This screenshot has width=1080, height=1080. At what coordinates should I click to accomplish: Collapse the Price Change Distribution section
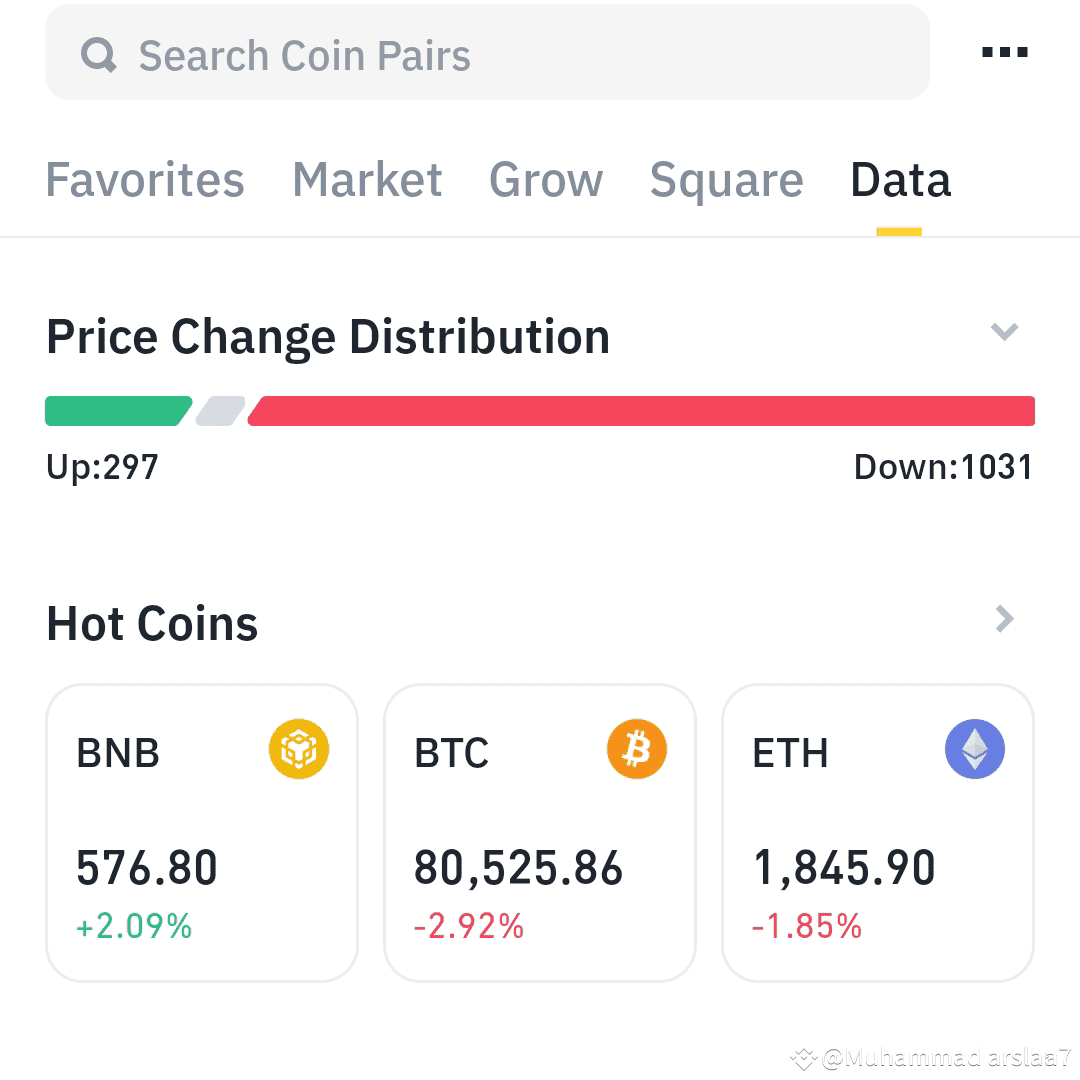click(1004, 331)
